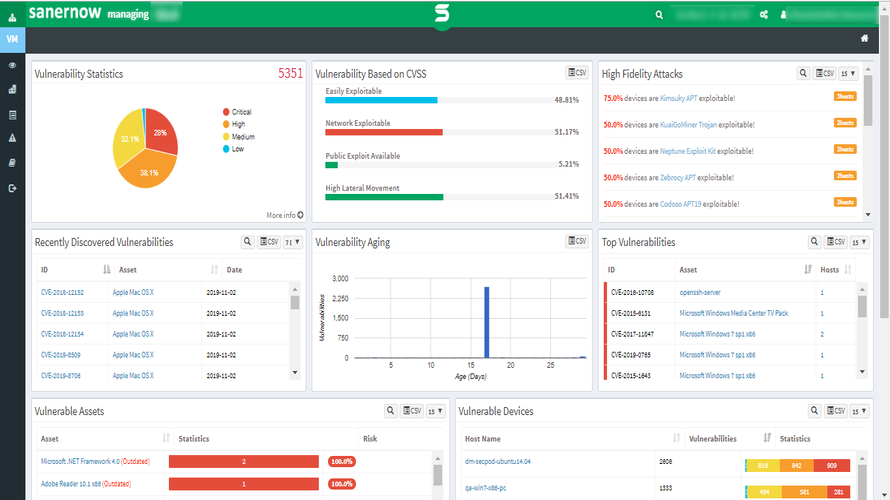The width and height of the screenshot is (890, 500).
Task: Select the VM tab in left sidebar
Action: 12,39
